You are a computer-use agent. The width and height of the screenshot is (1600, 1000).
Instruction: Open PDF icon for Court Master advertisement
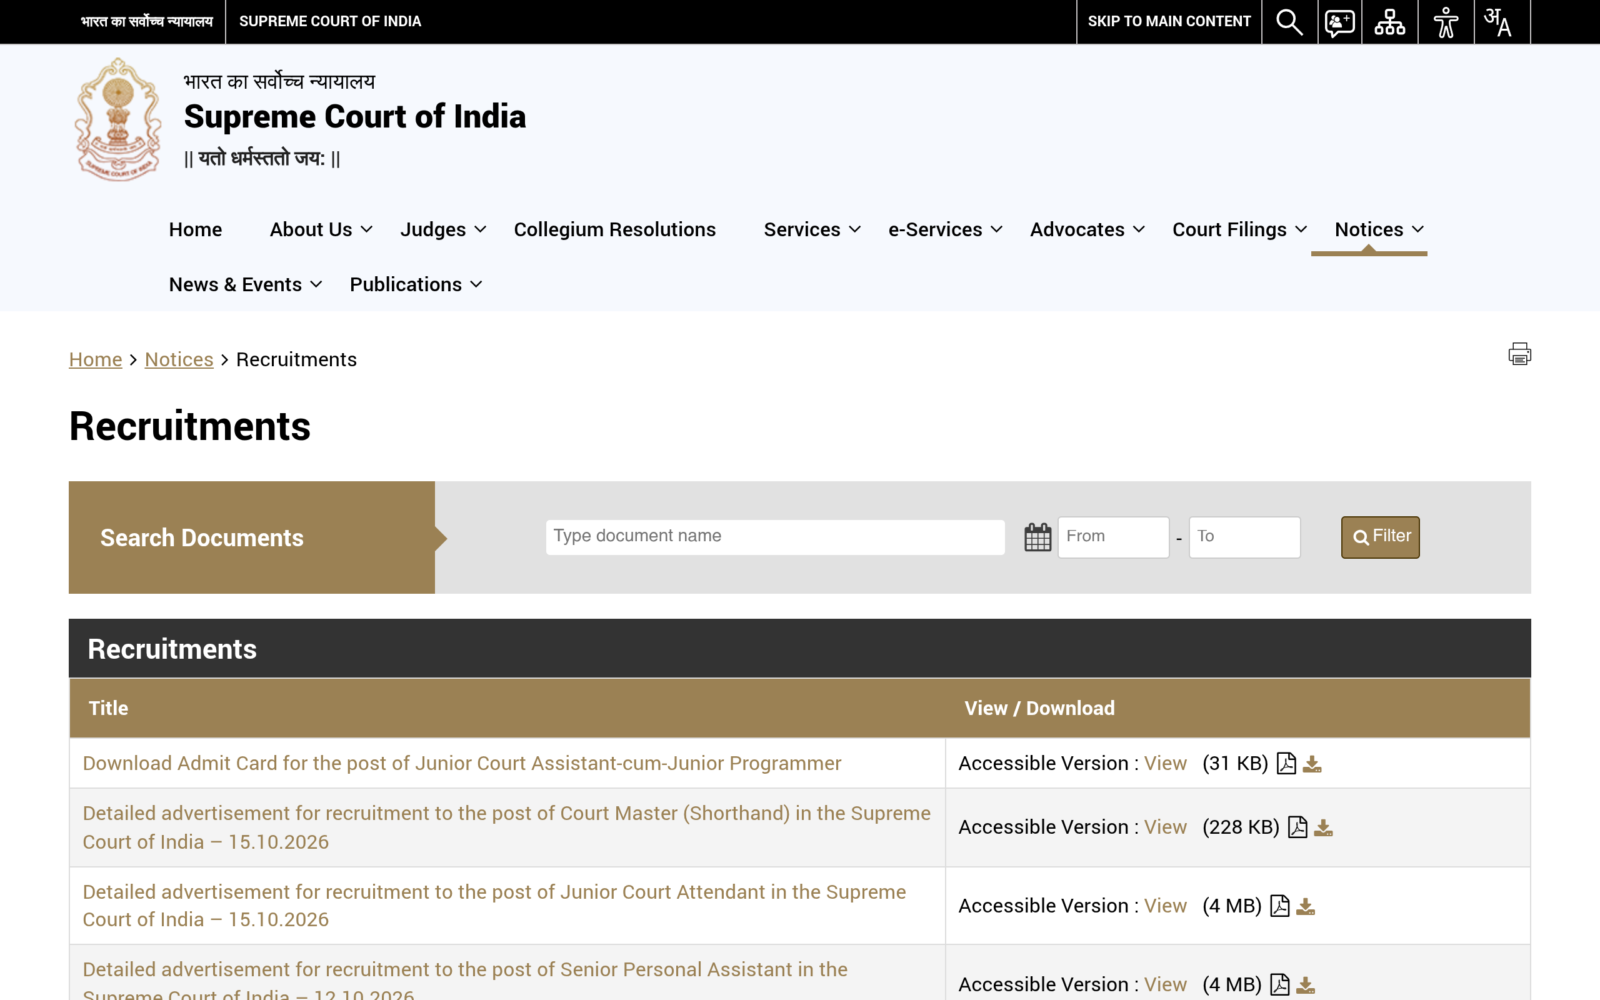(x=1298, y=827)
